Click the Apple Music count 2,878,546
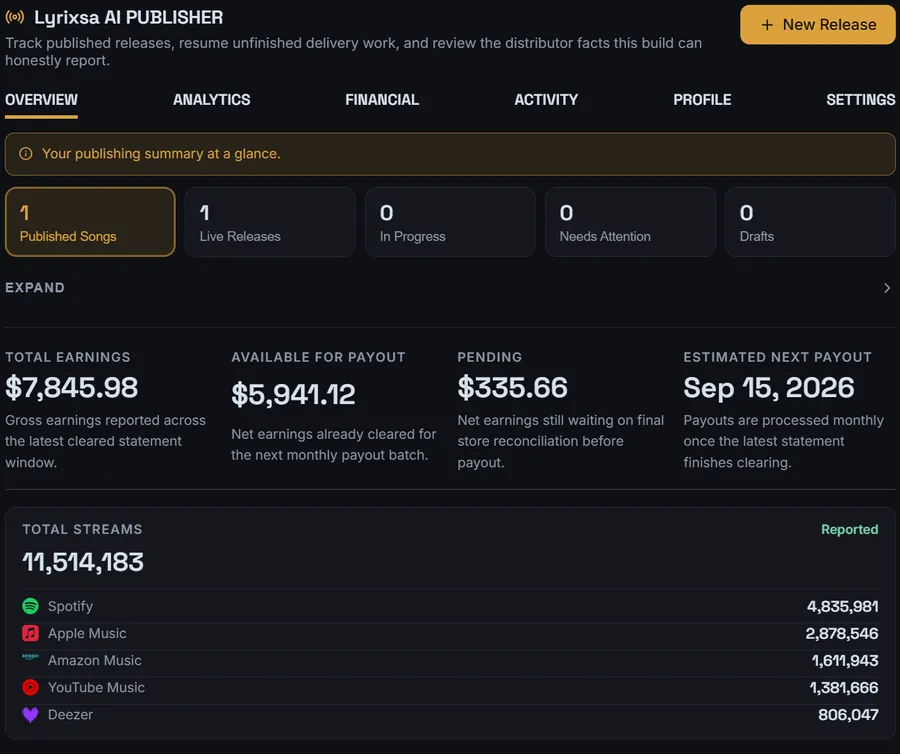This screenshot has height=754, width=900. [842, 633]
